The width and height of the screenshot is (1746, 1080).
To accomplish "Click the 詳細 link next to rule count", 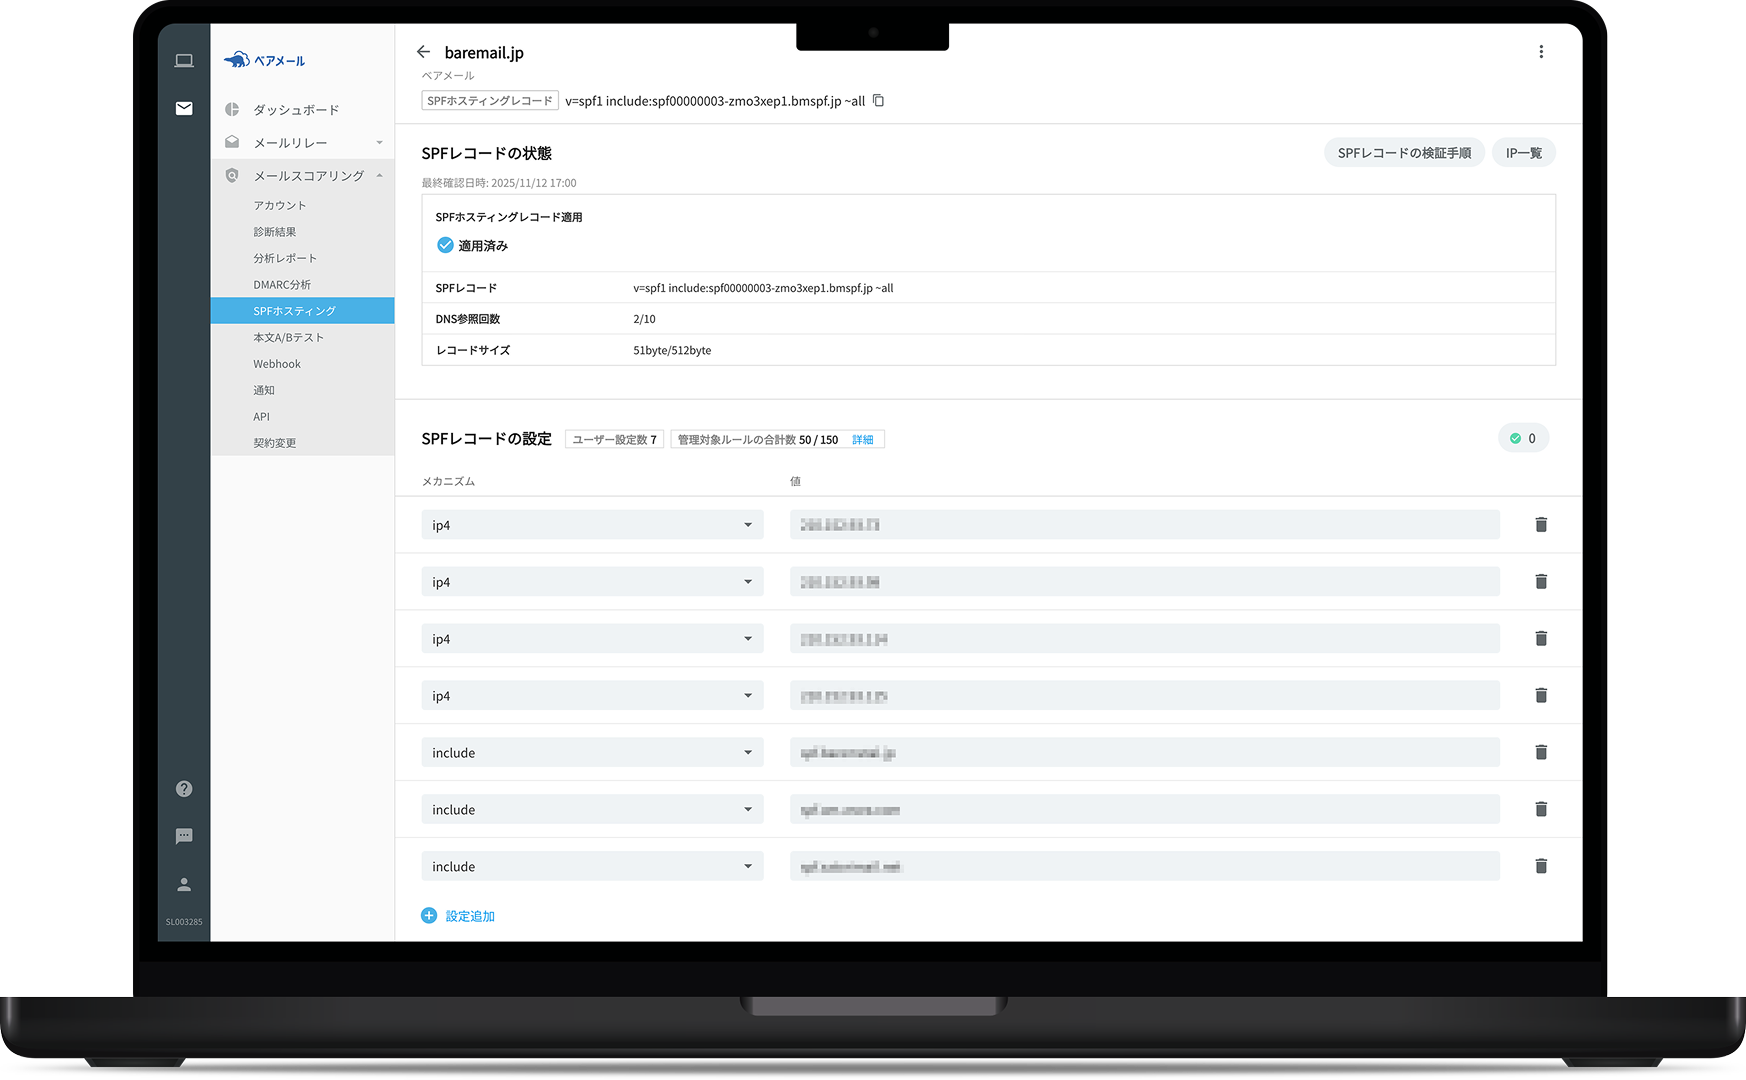I will pyautogui.click(x=863, y=440).
